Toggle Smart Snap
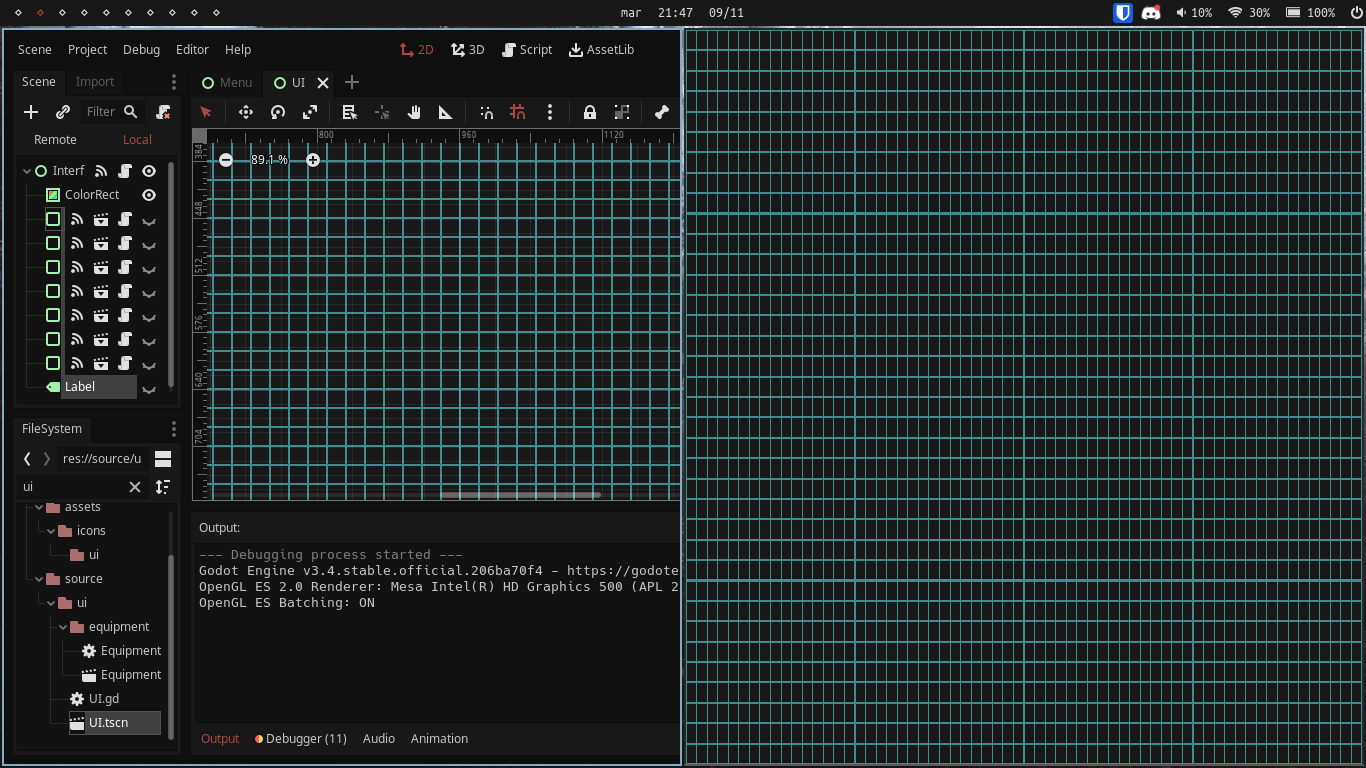 [x=486, y=112]
